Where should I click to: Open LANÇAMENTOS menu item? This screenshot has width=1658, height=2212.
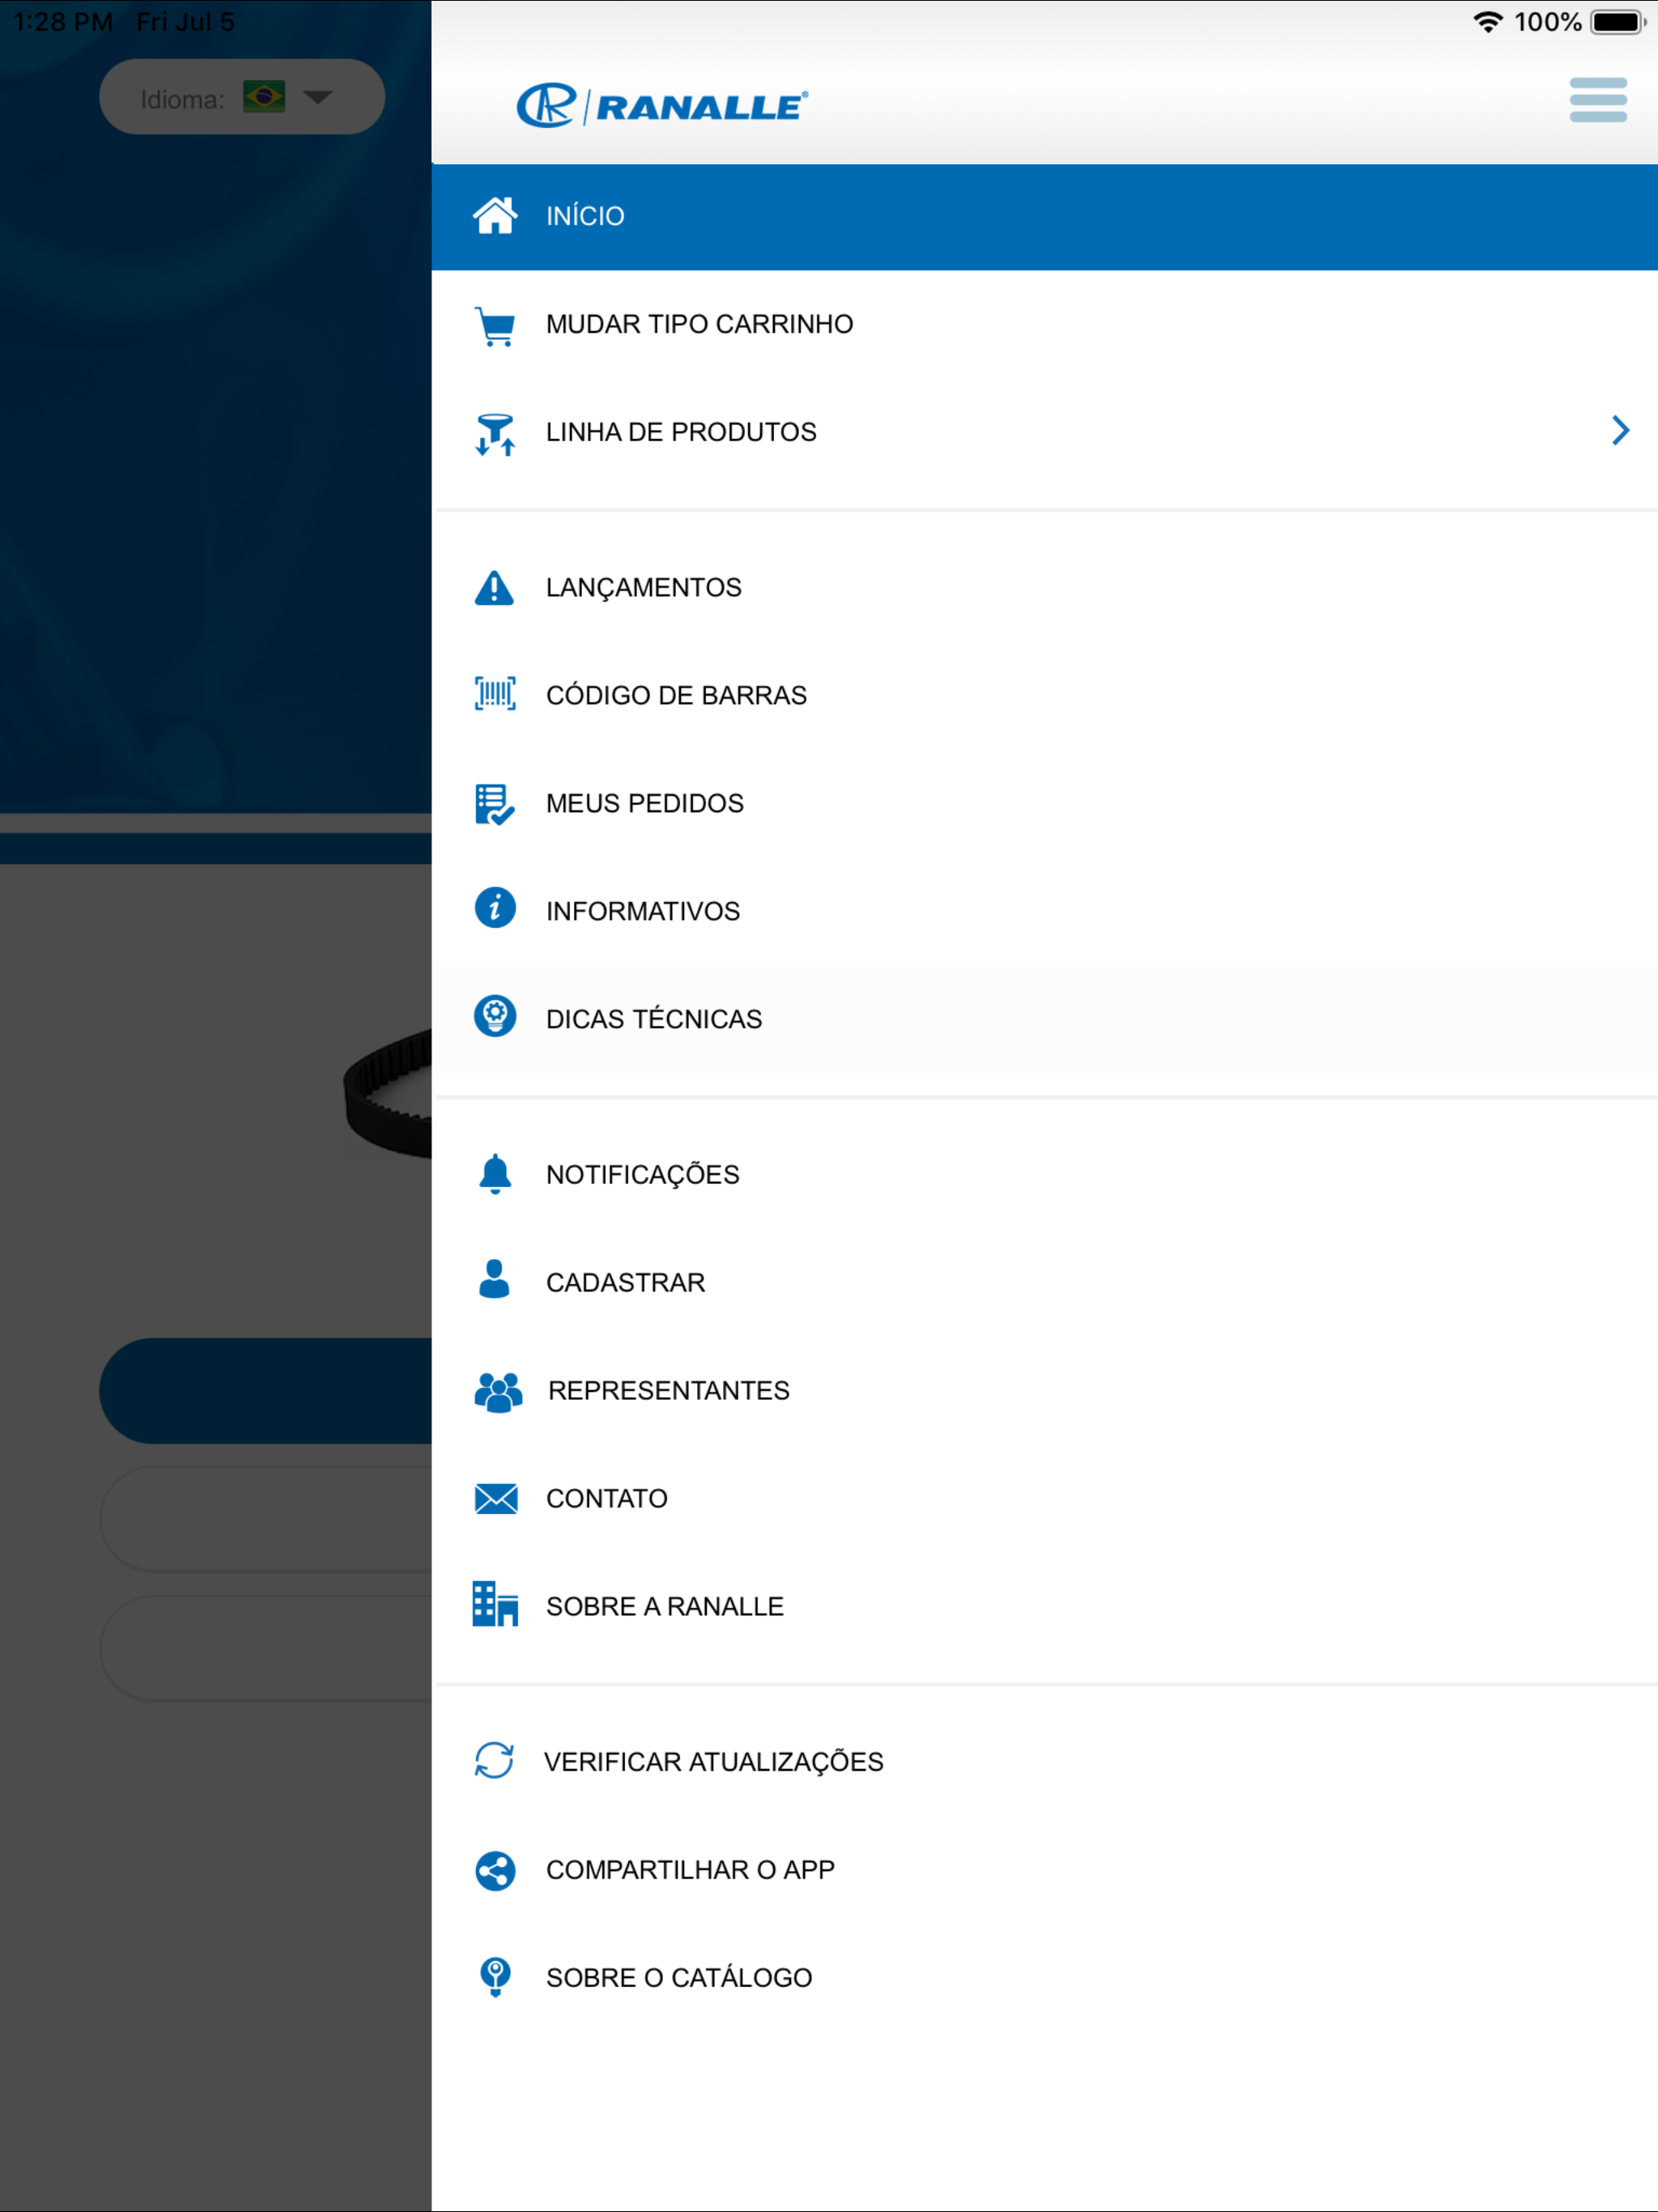tap(1044, 587)
